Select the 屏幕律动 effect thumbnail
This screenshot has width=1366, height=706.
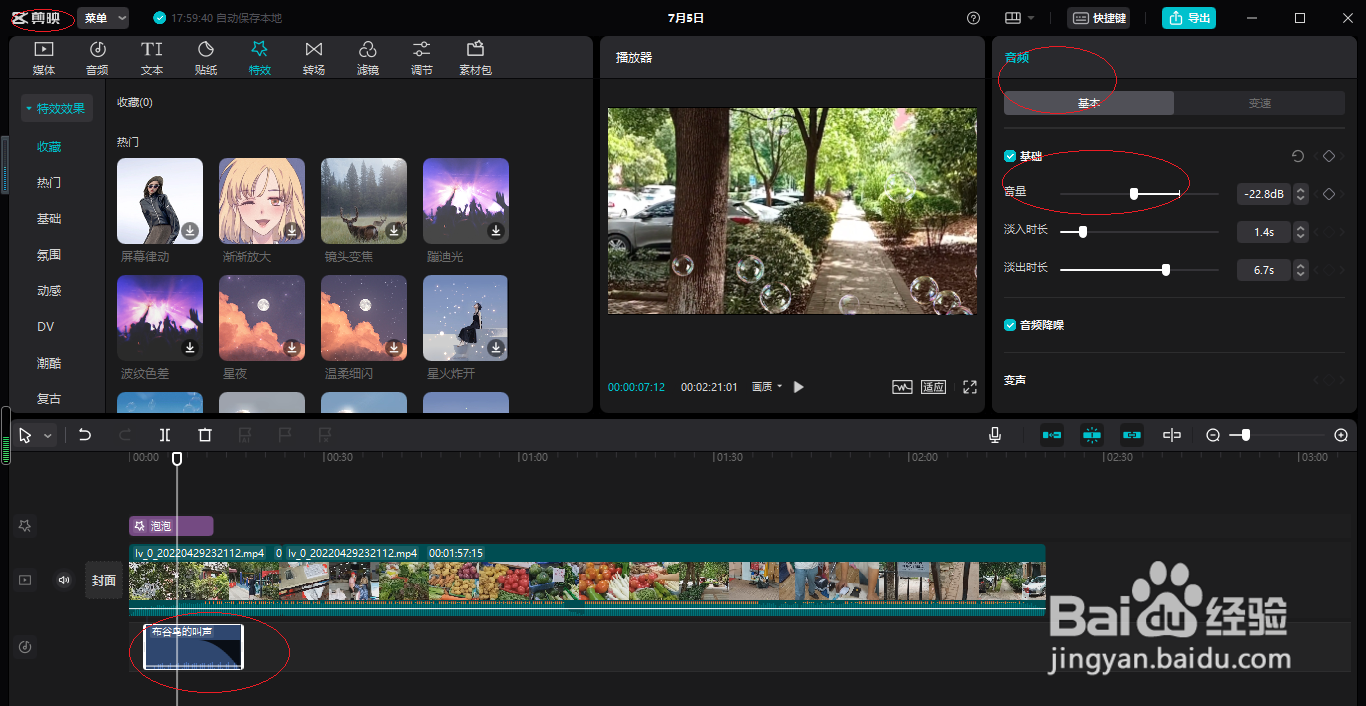coord(160,201)
